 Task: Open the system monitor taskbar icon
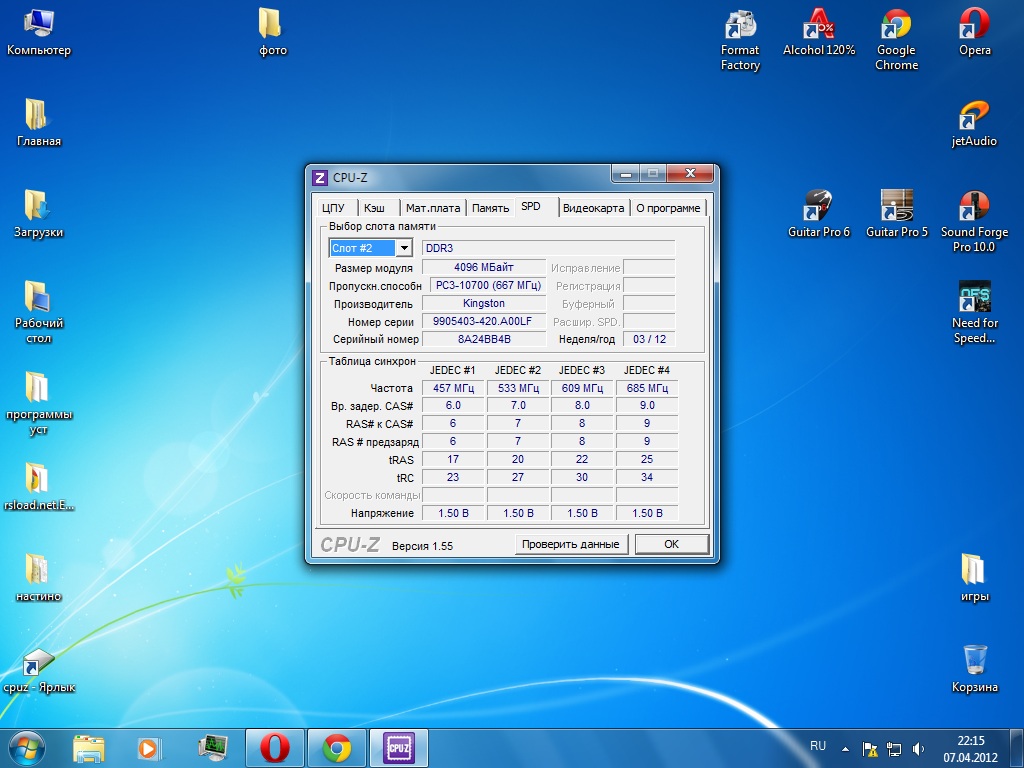point(212,748)
